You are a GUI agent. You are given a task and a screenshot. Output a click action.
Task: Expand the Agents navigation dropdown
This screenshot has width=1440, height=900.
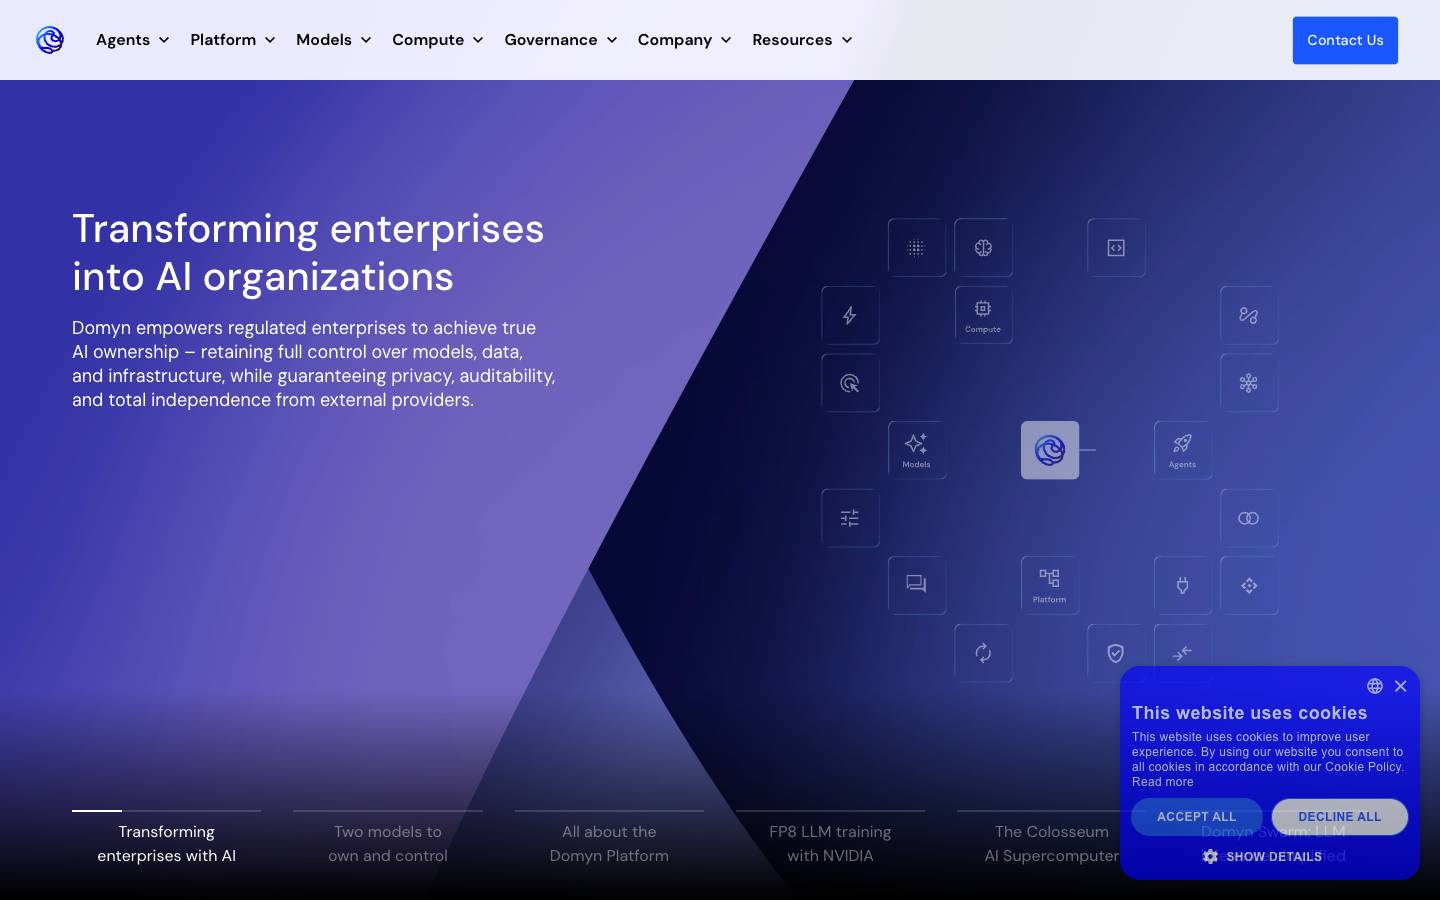click(133, 40)
